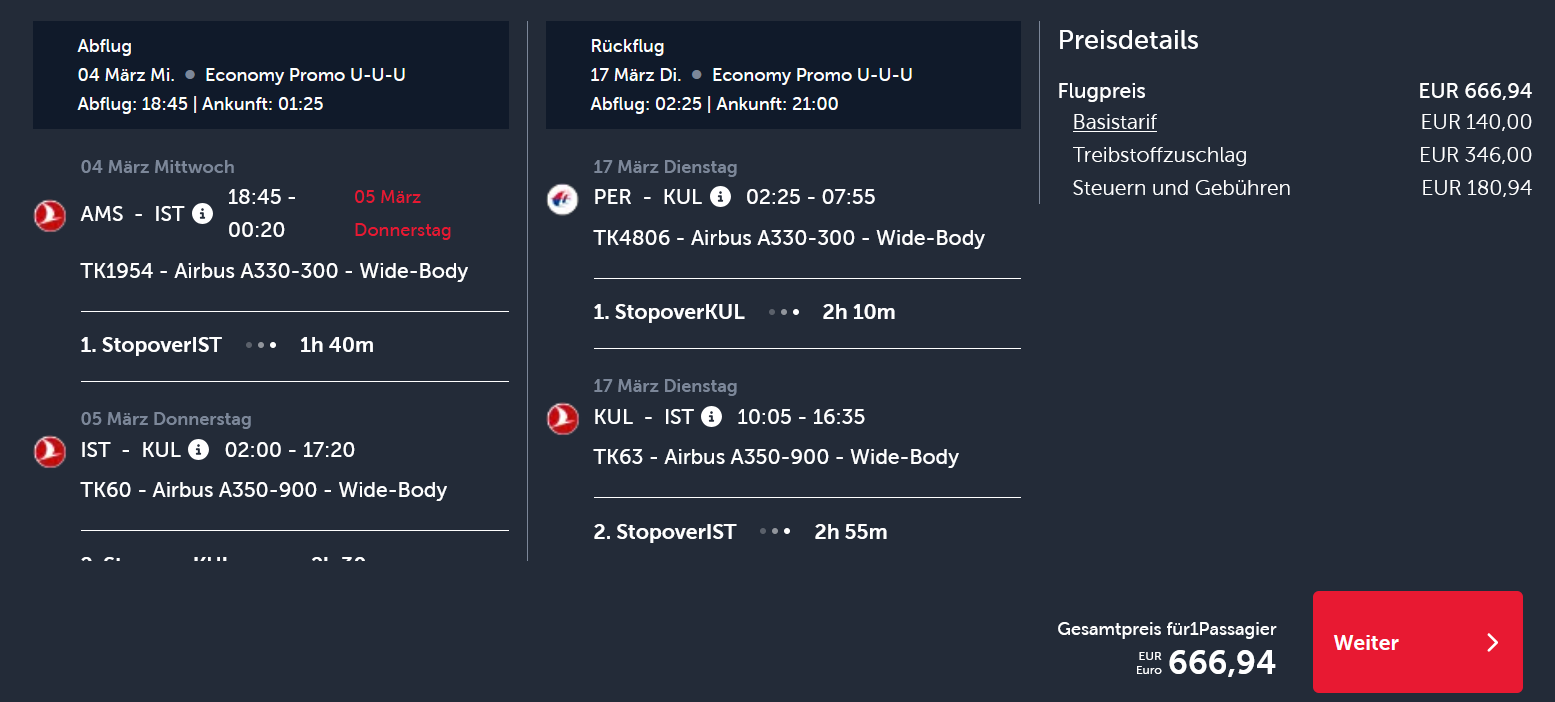Click the Malaysia Airlines logo by PER - KUL
This screenshot has width=1555, height=702.
point(563,199)
